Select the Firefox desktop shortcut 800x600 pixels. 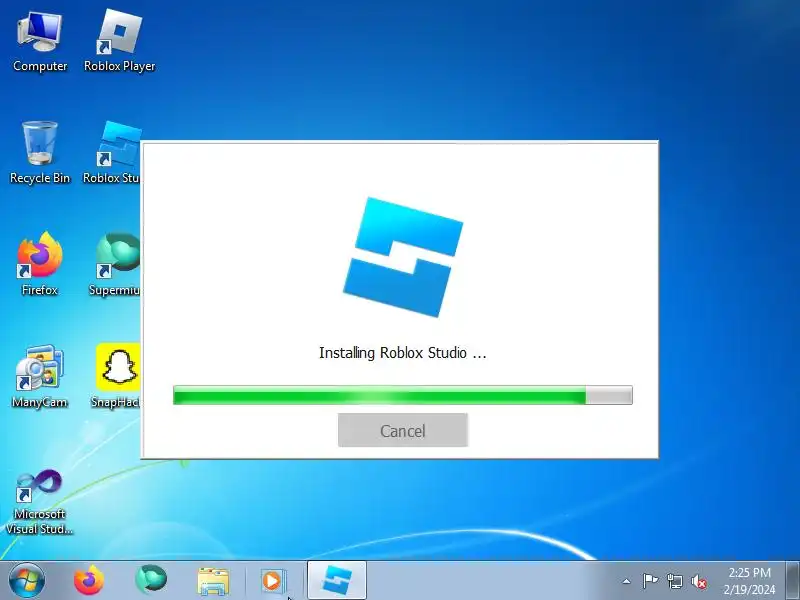pyautogui.click(x=40, y=264)
